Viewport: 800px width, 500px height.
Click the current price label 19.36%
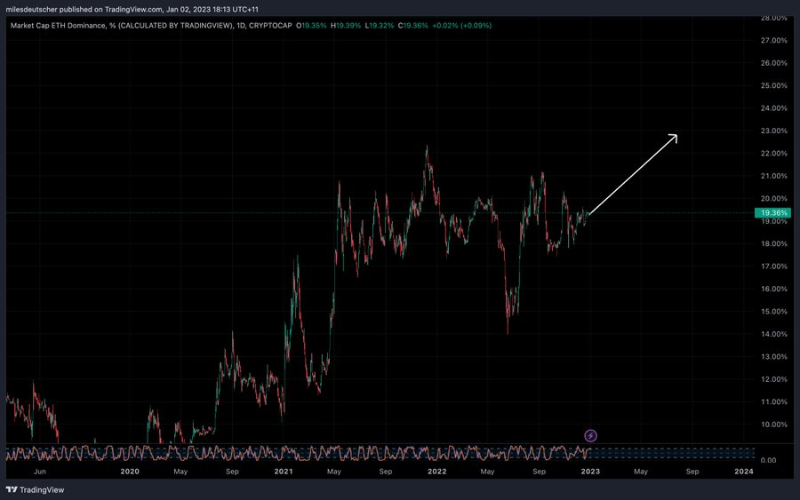775,213
